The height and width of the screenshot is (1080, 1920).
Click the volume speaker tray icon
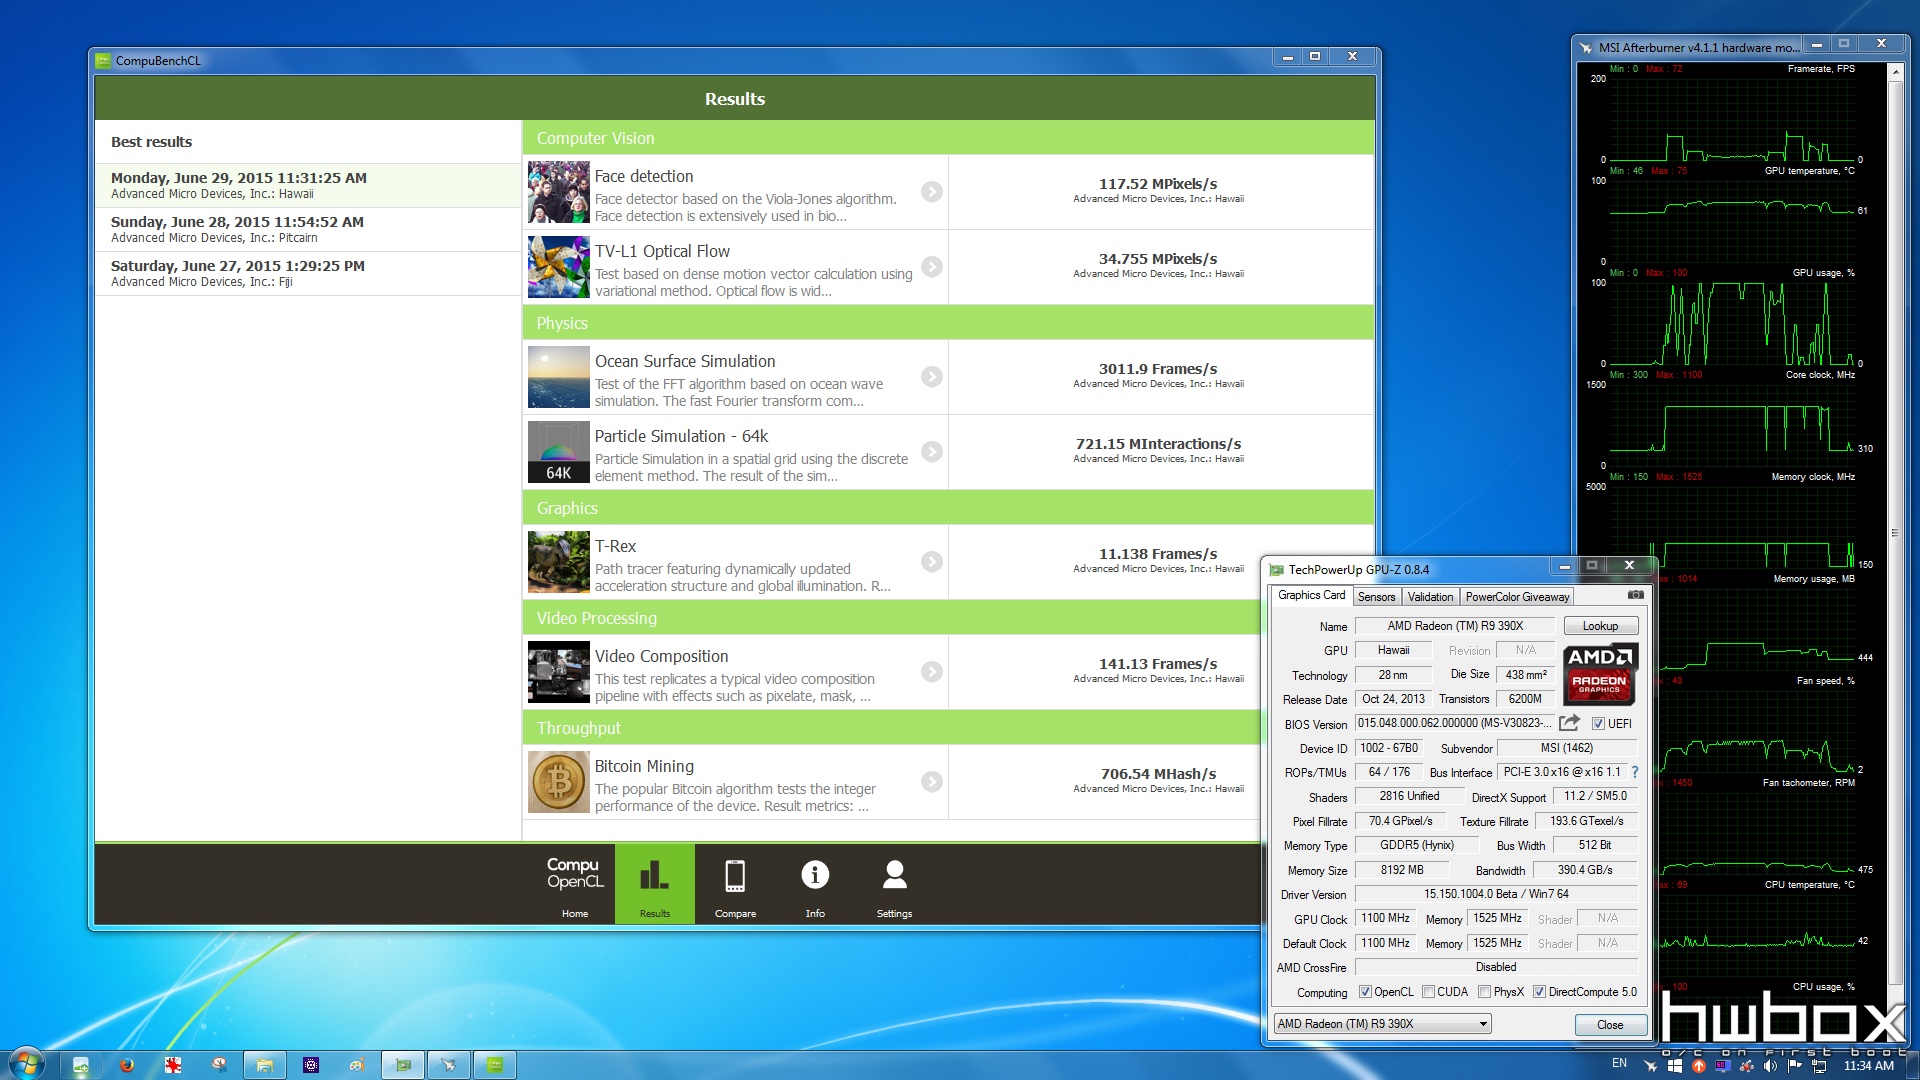[1770, 1066]
